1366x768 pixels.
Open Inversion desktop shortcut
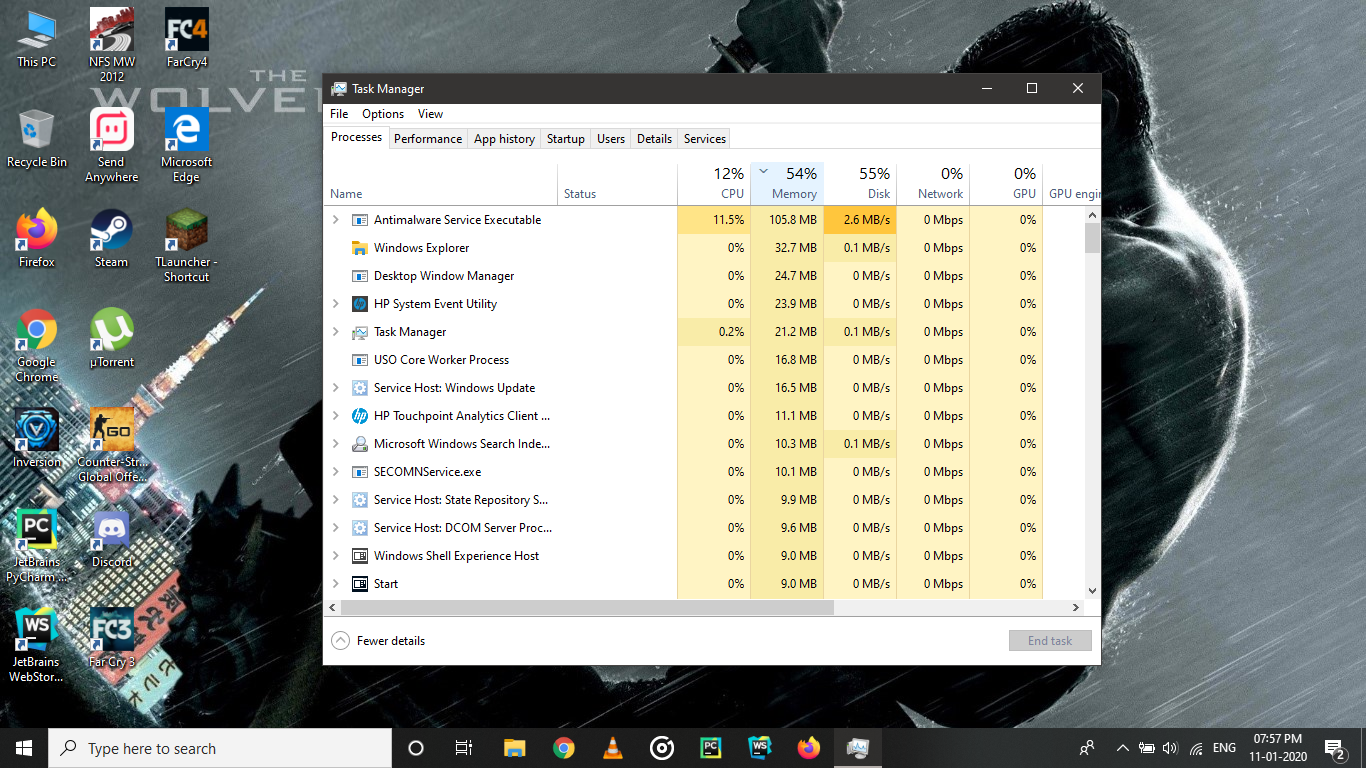point(37,439)
